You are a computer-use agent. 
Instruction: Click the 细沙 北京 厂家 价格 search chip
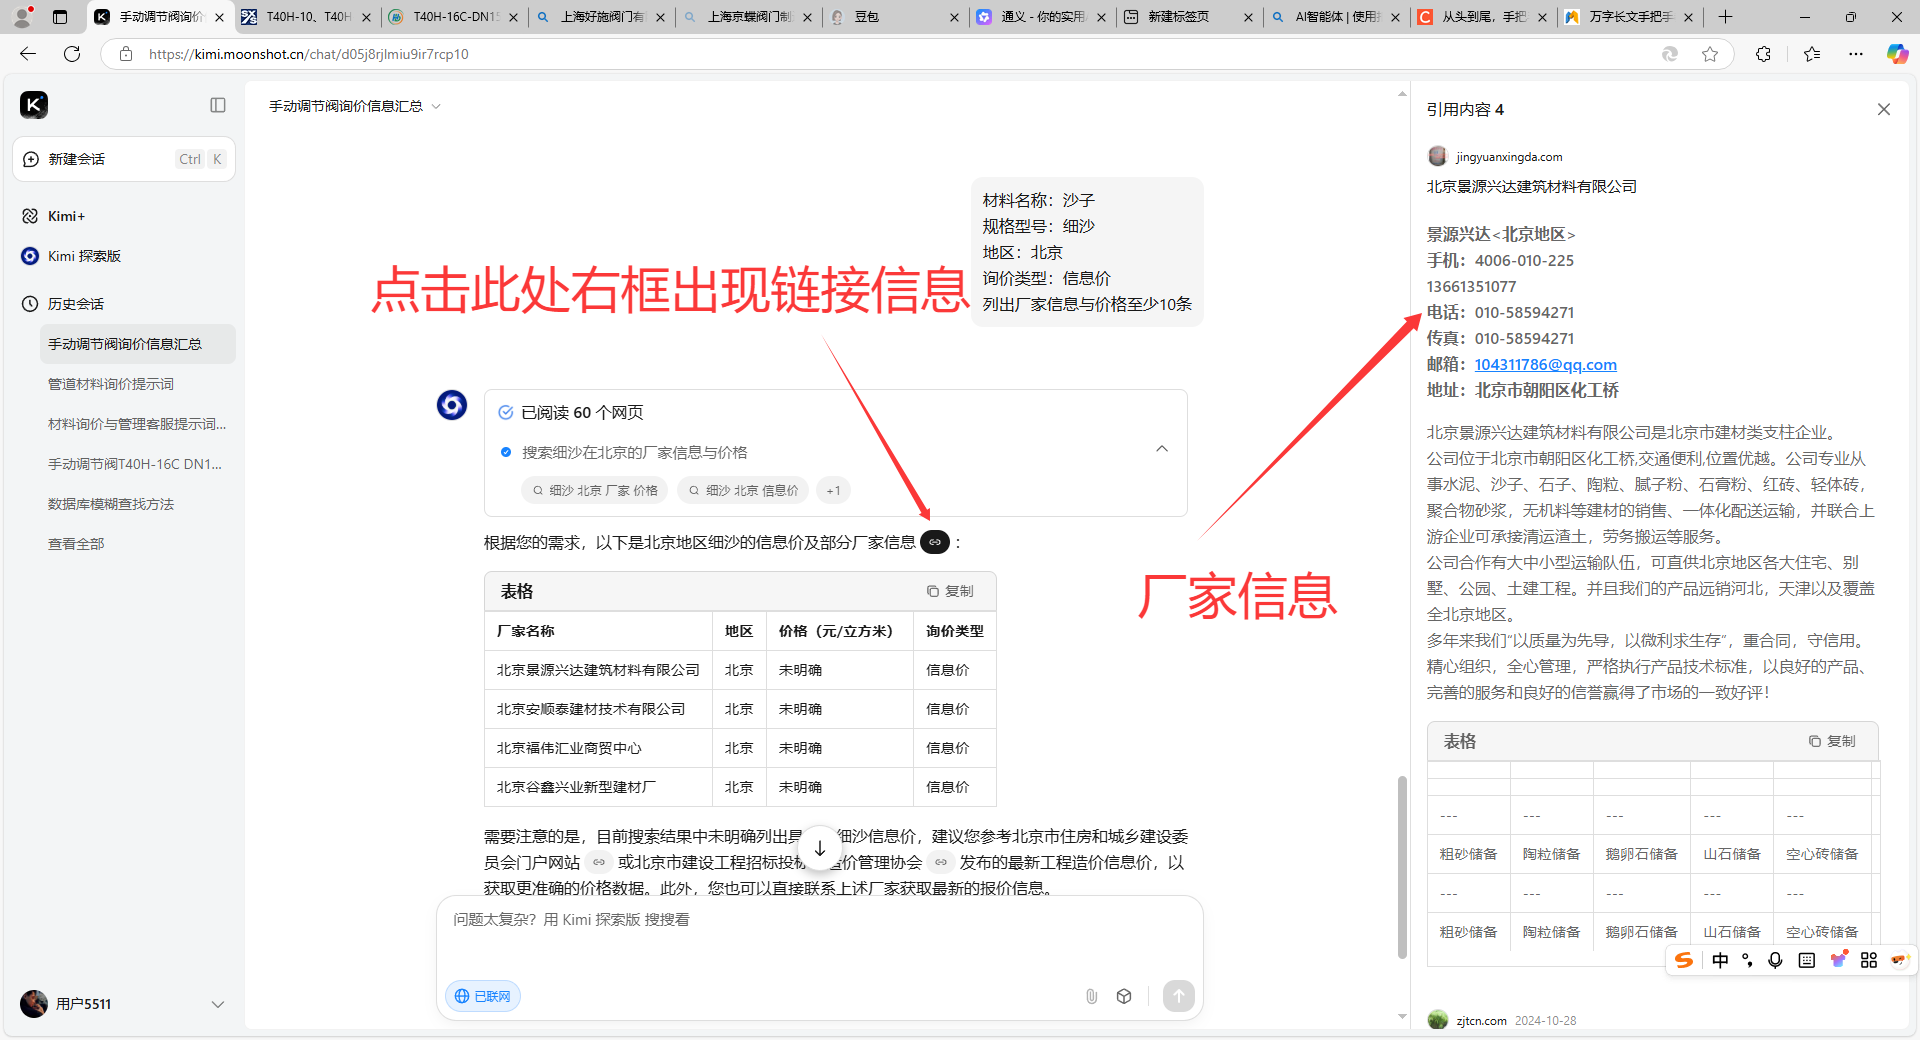tap(595, 490)
